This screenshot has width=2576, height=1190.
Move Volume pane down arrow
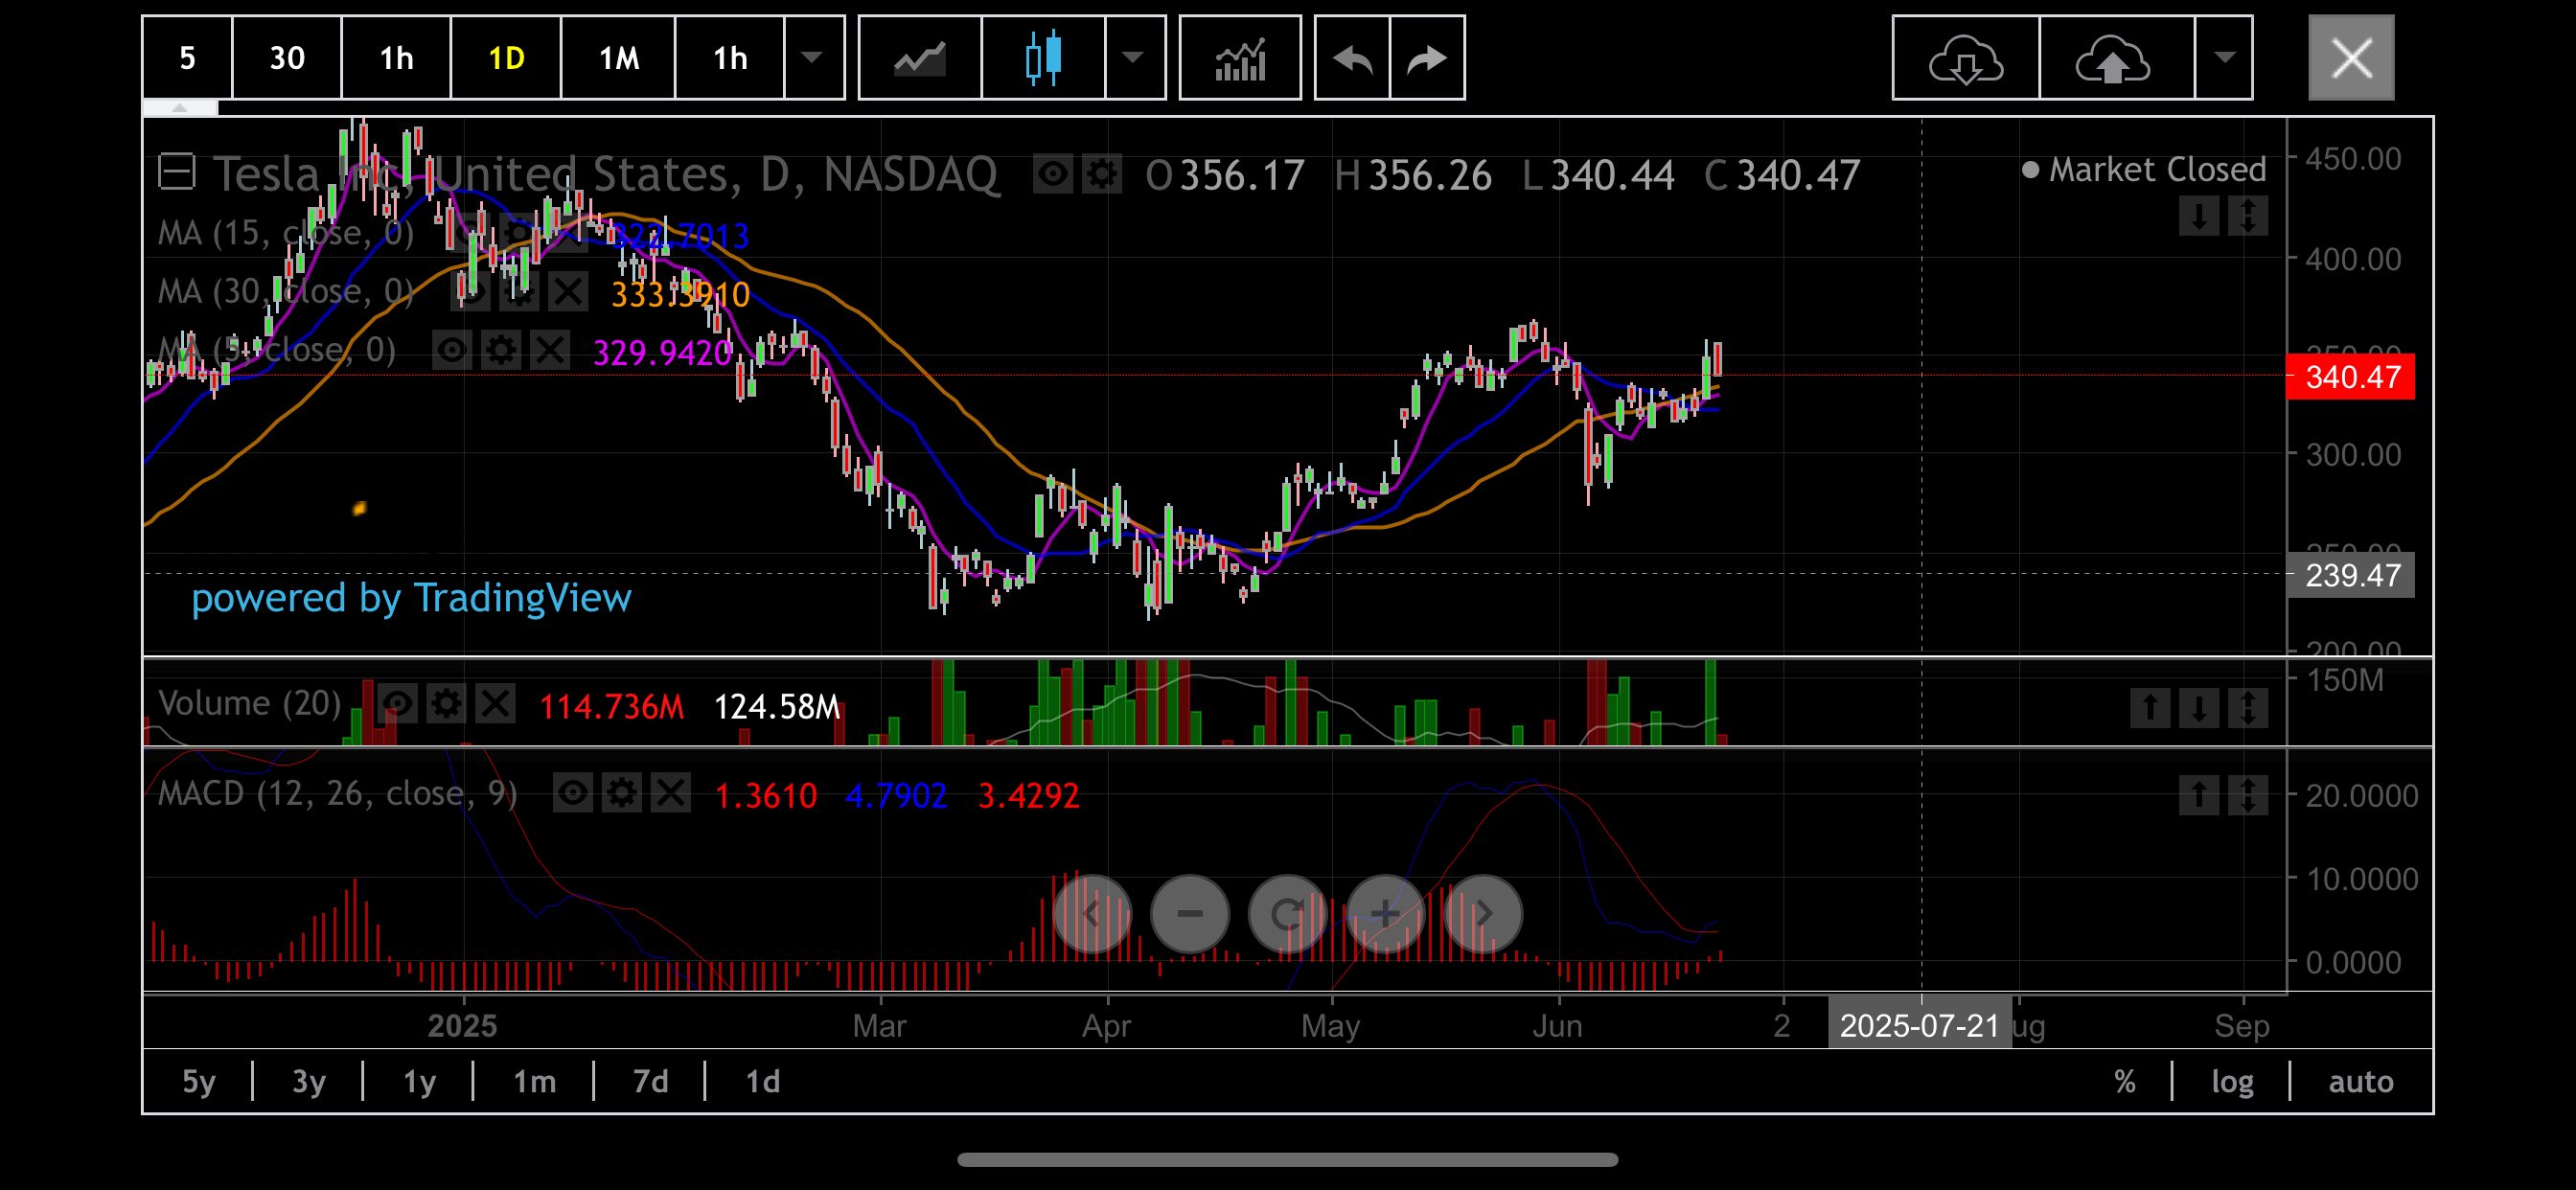tap(2199, 708)
